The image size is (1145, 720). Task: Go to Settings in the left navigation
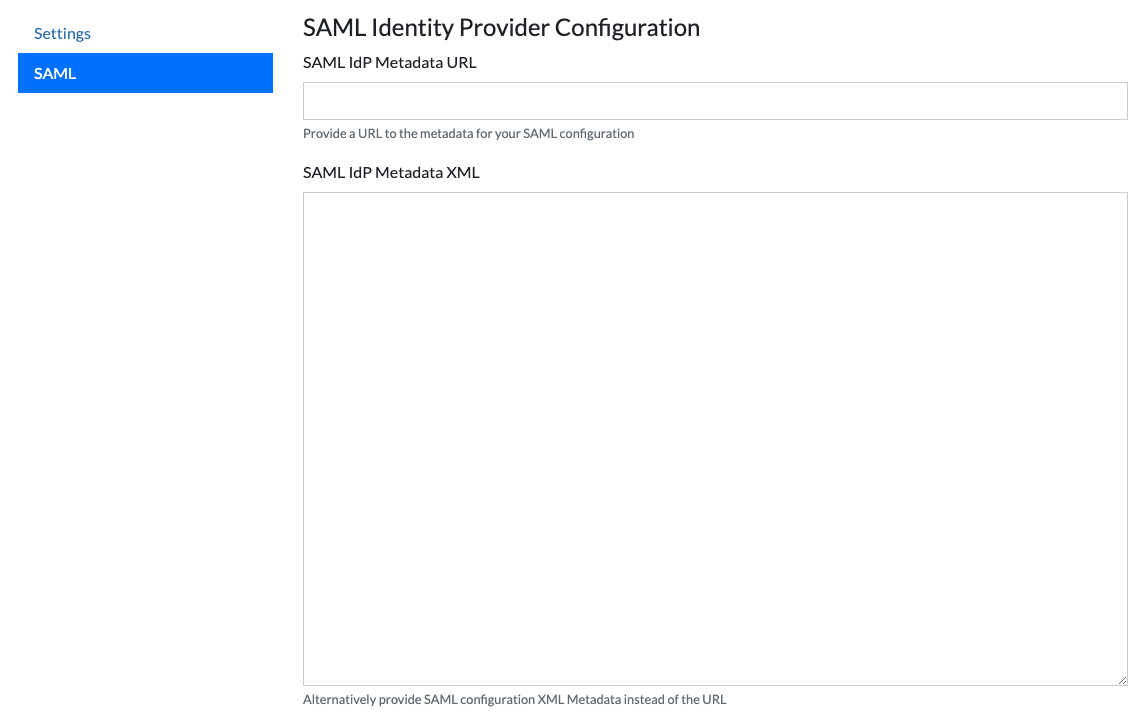62,34
